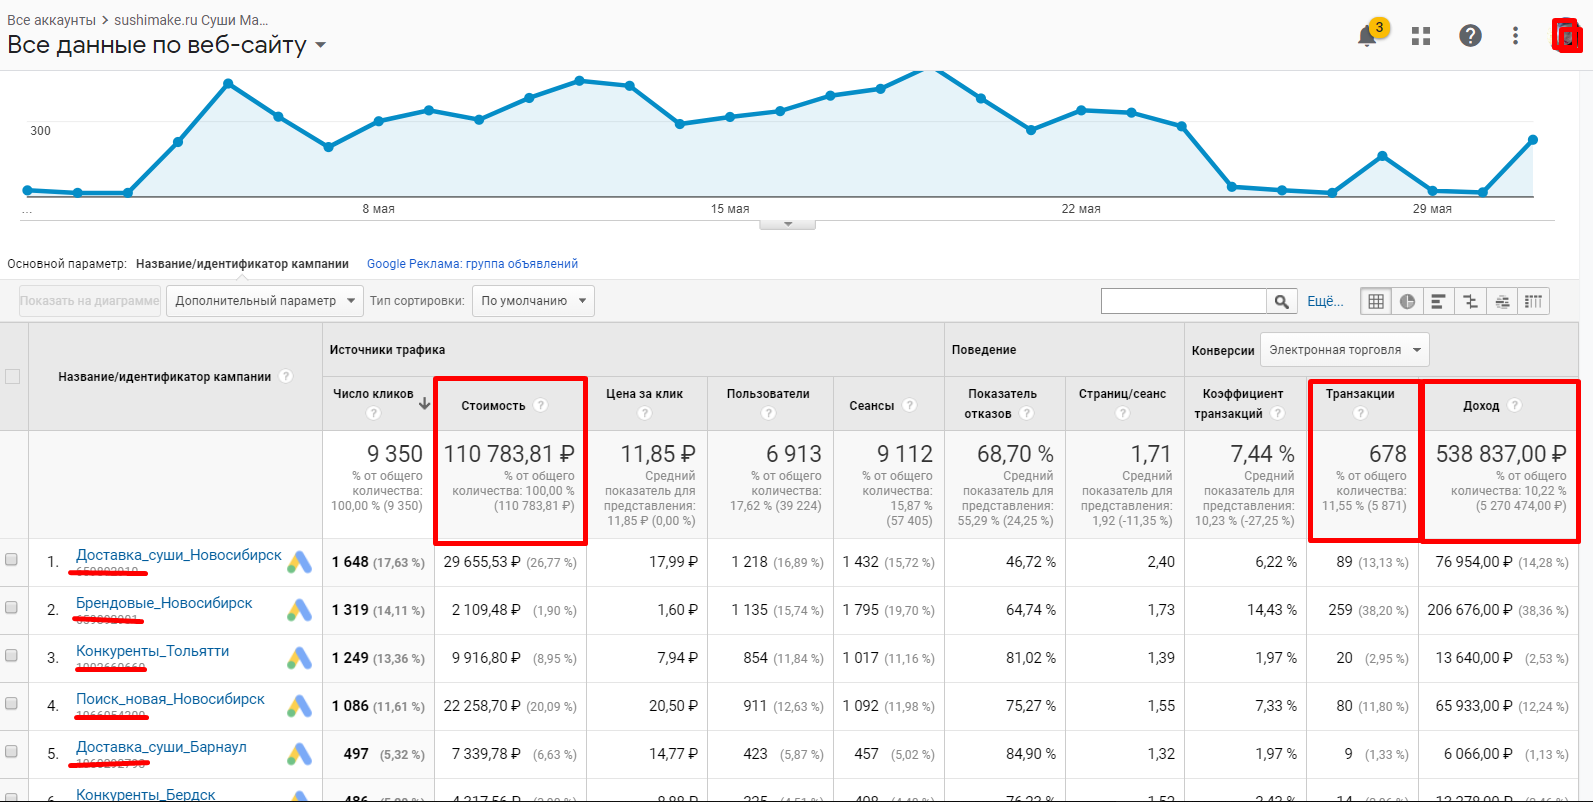Open the Google apps grid
This screenshot has width=1593, height=802.
[1421, 36]
